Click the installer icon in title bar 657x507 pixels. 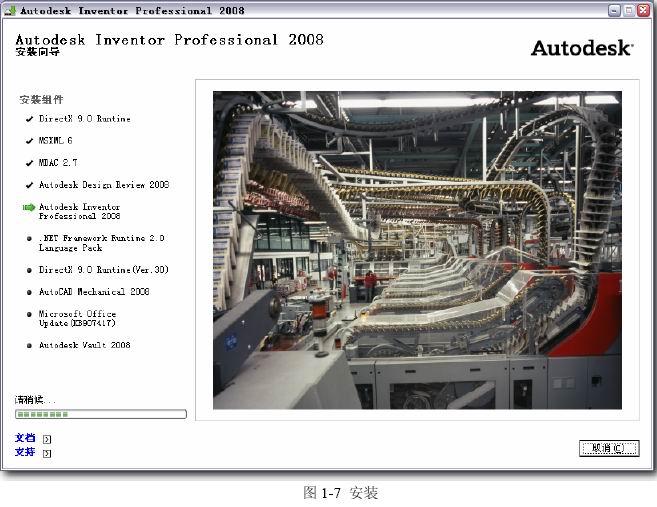pyautogui.click(x=10, y=10)
